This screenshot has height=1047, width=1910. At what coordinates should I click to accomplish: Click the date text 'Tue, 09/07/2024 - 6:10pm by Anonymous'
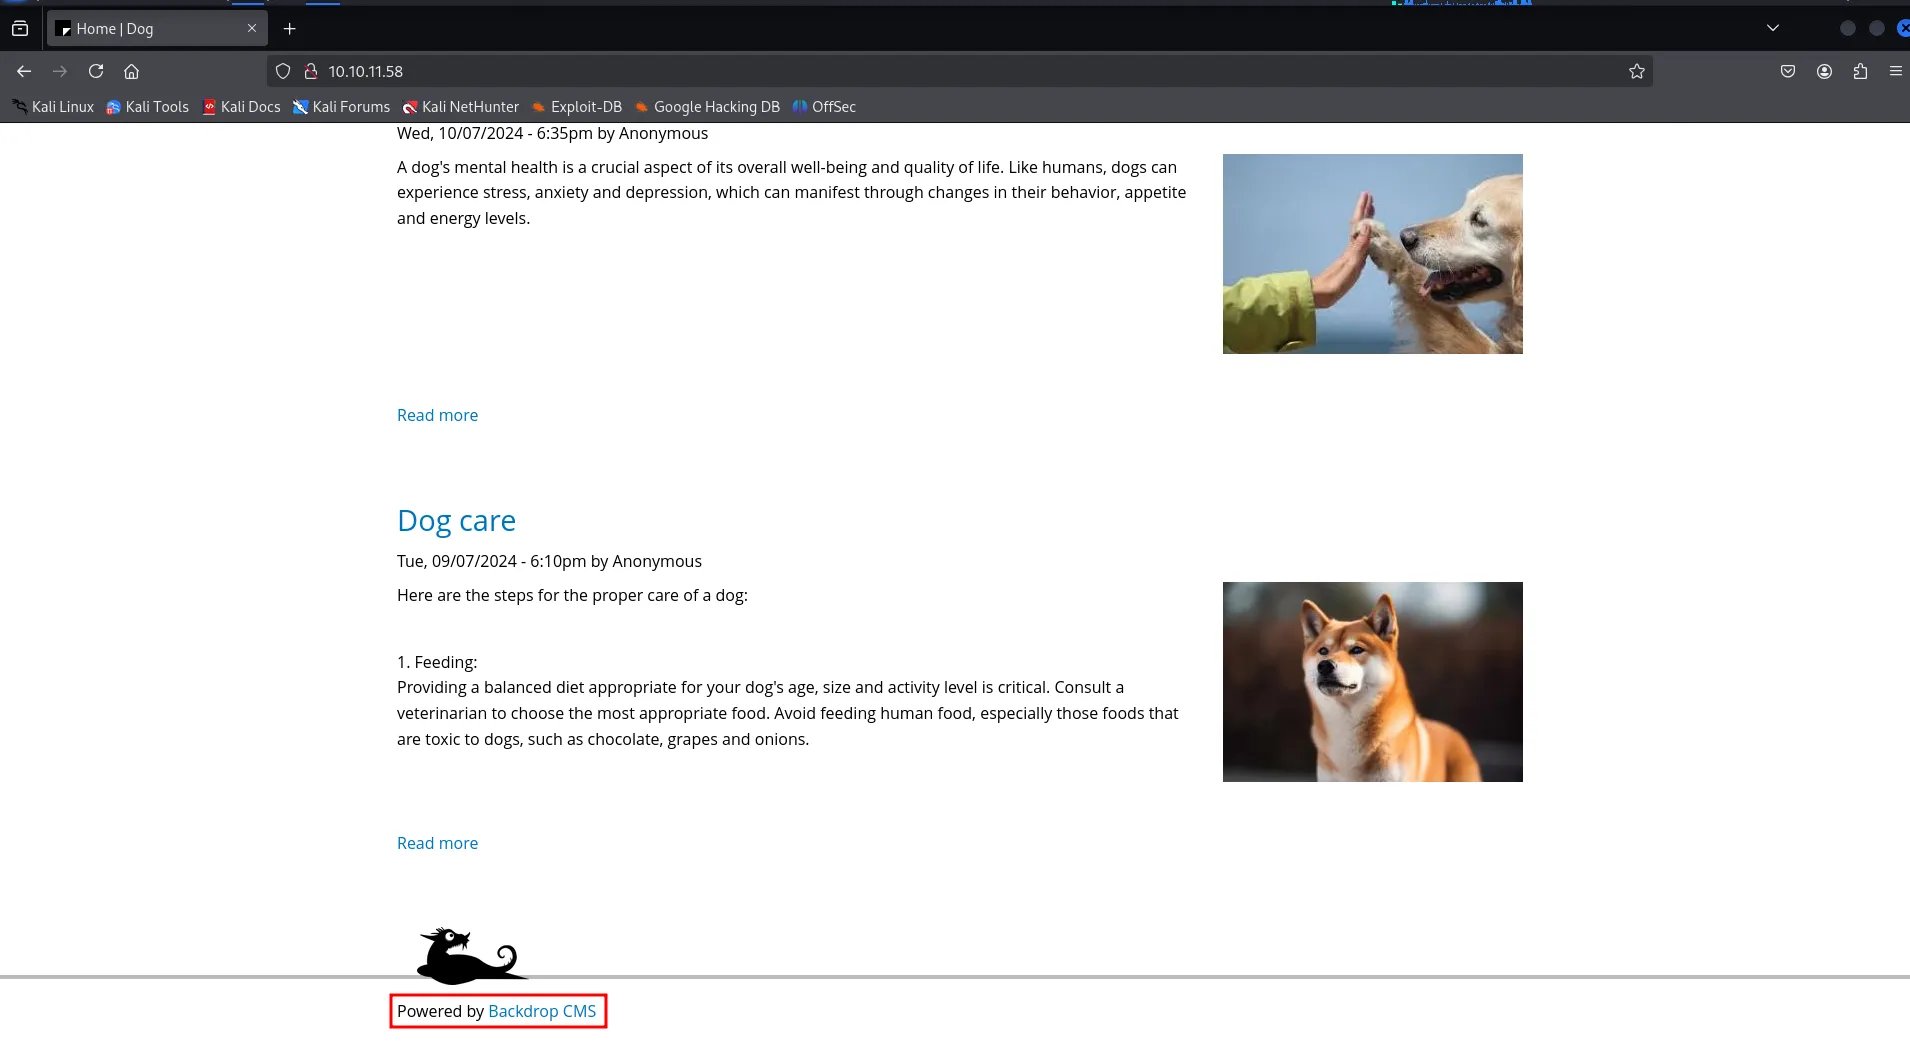[549, 561]
